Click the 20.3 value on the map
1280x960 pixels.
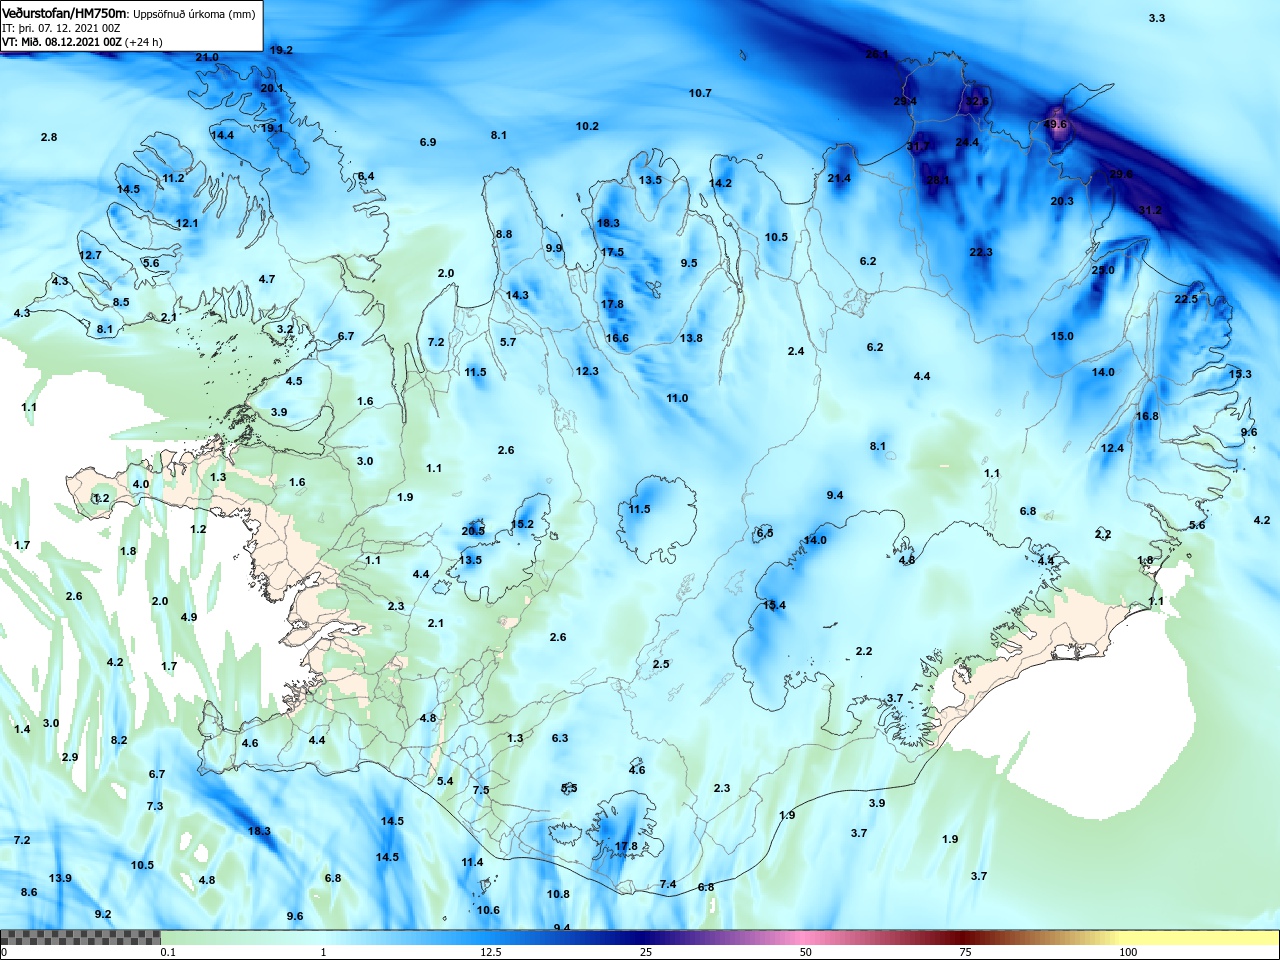1062,201
